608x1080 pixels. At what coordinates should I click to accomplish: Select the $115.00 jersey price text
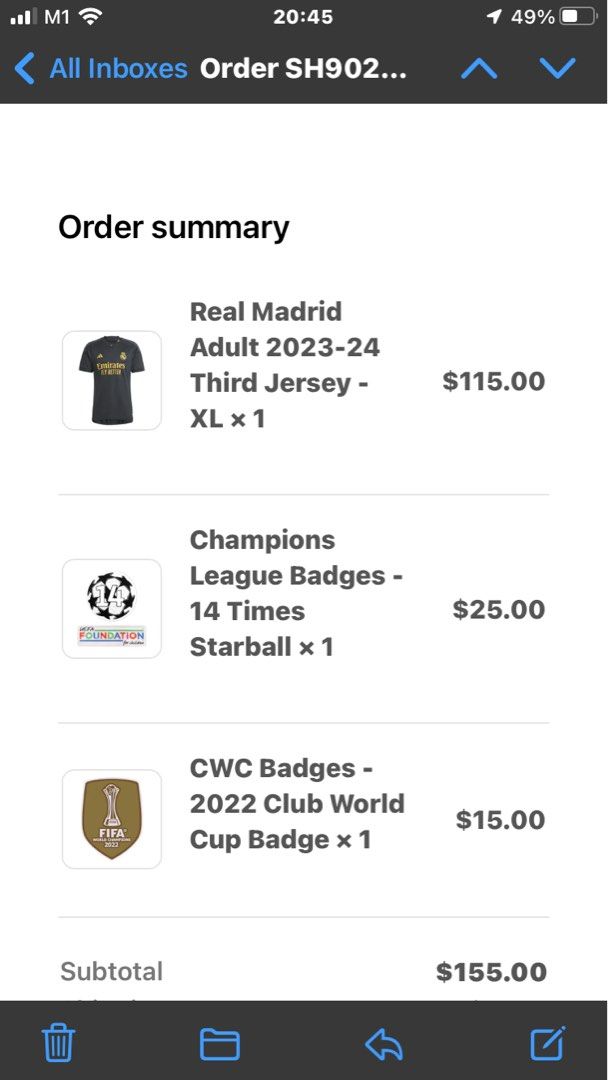[x=493, y=381]
